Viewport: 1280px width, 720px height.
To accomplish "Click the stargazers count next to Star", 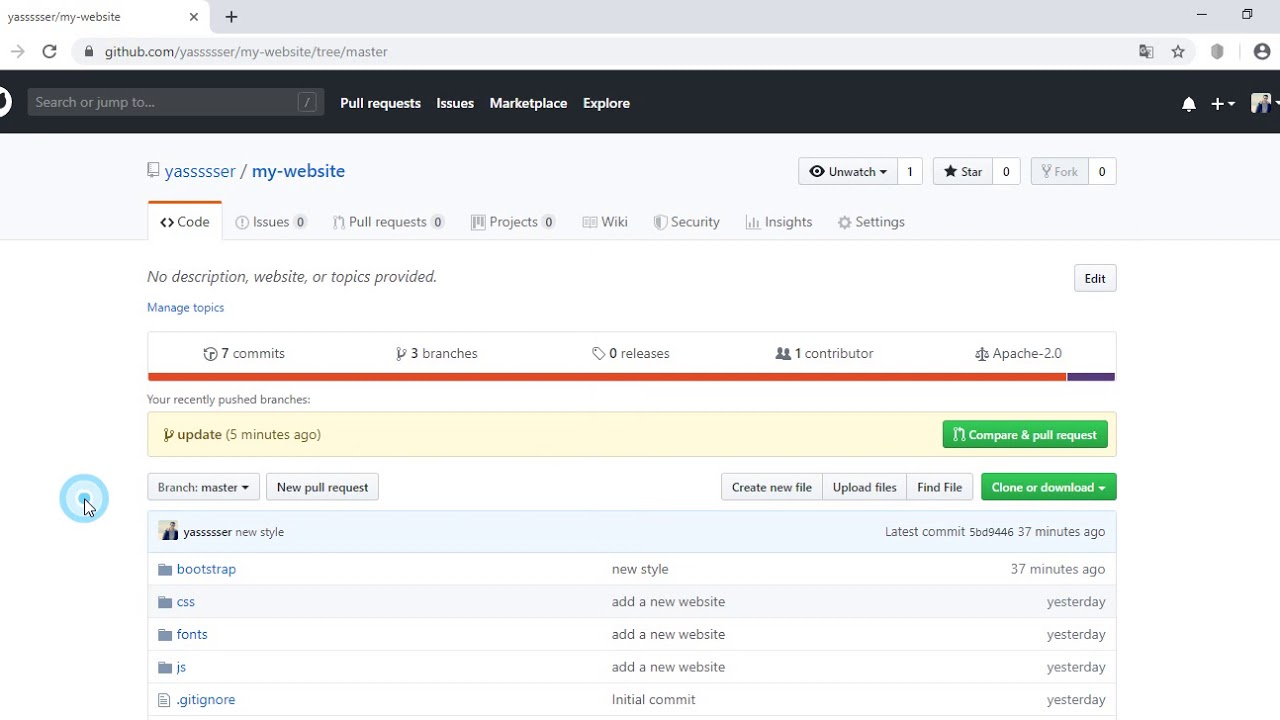I will coord(1006,172).
